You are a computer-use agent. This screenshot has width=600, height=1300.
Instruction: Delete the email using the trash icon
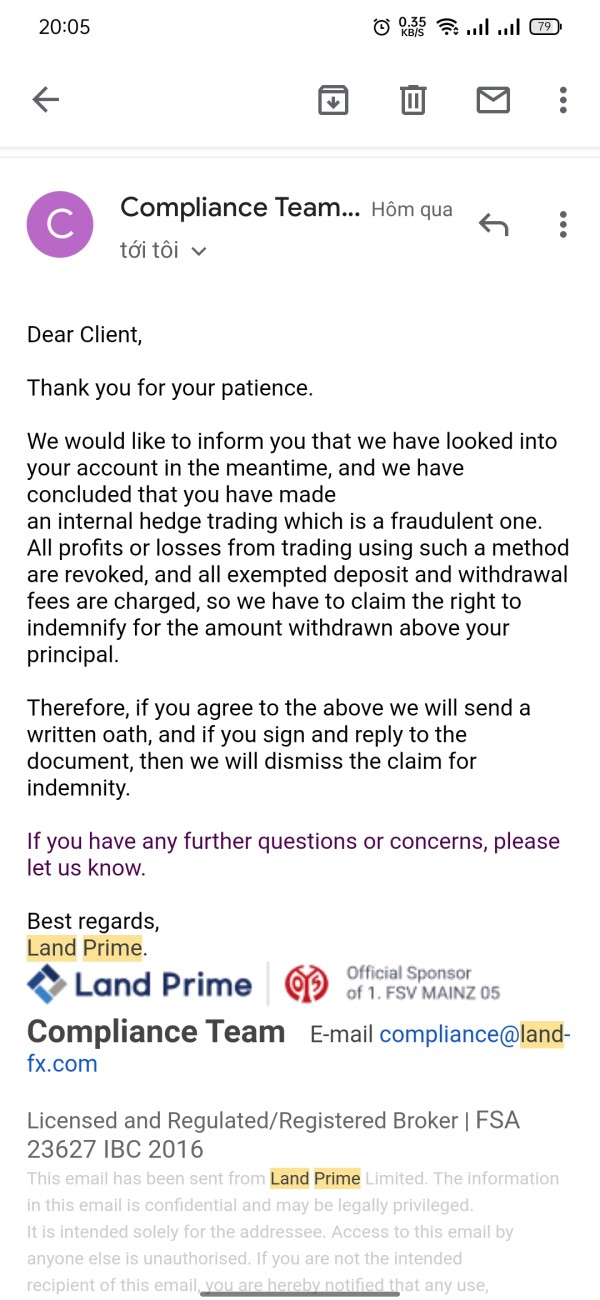tap(413, 99)
